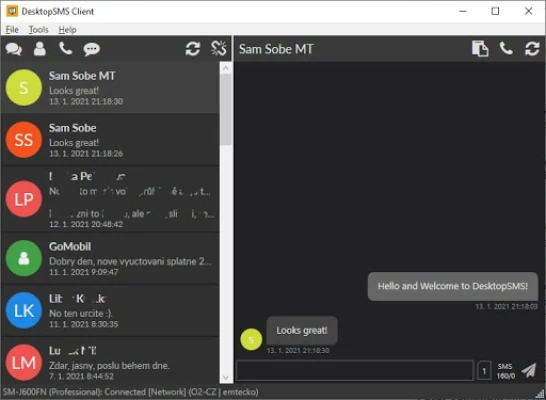The image size is (546, 400).
Task: Call Sam Sobe MT via the chat header phone icon
Action: [506, 48]
